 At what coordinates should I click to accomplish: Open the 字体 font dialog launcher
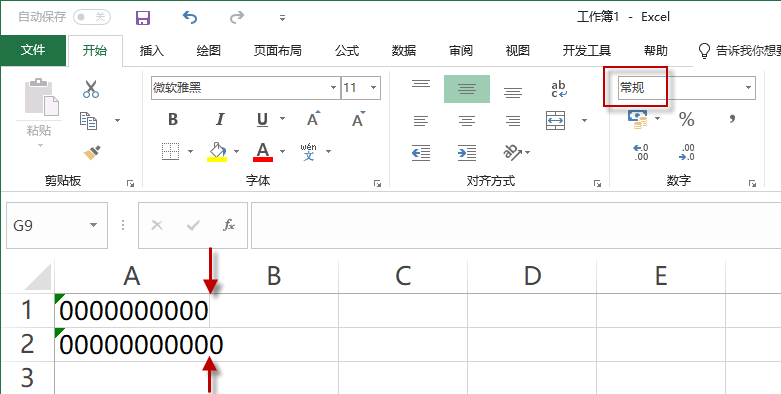[377, 184]
